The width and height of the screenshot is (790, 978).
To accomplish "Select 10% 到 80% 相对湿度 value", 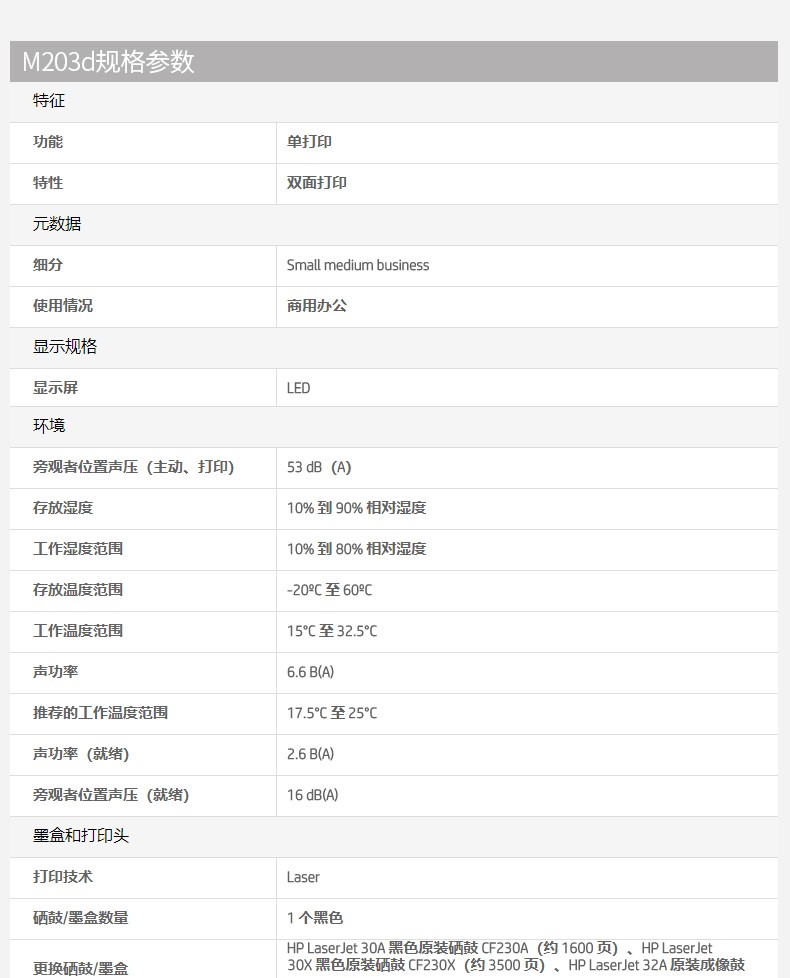I will click(357, 549).
